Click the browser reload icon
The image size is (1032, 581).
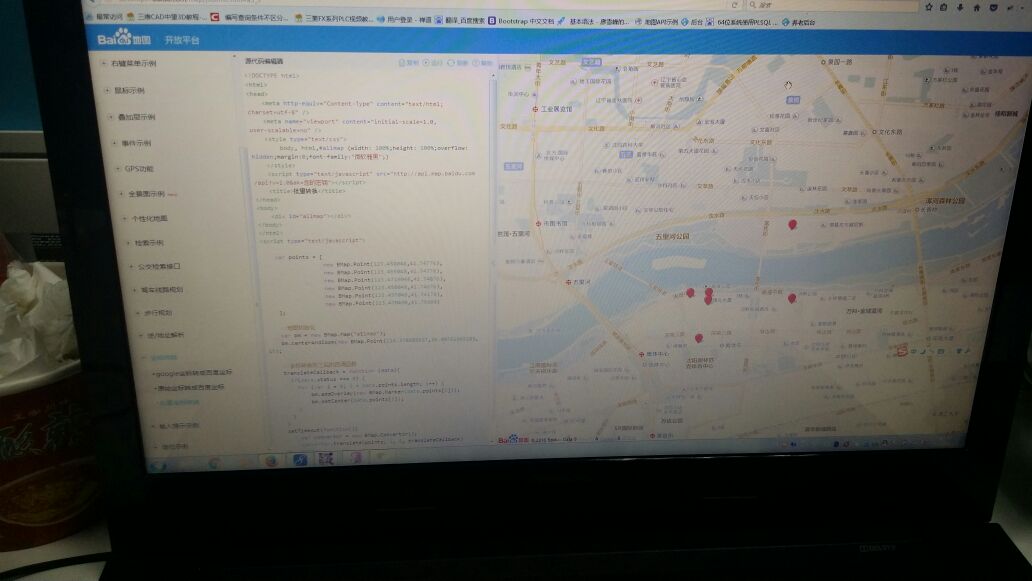click(x=735, y=5)
